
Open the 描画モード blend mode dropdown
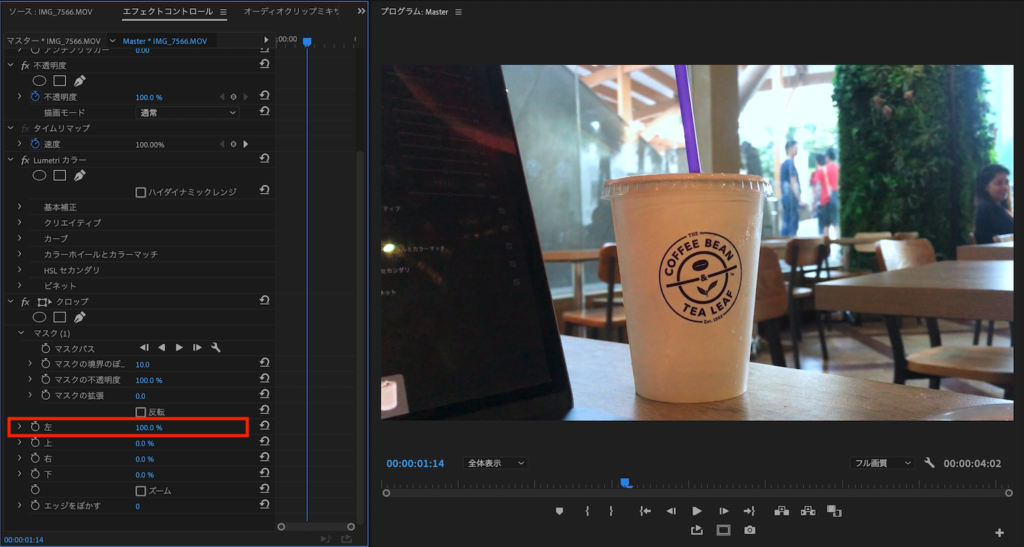187,113
